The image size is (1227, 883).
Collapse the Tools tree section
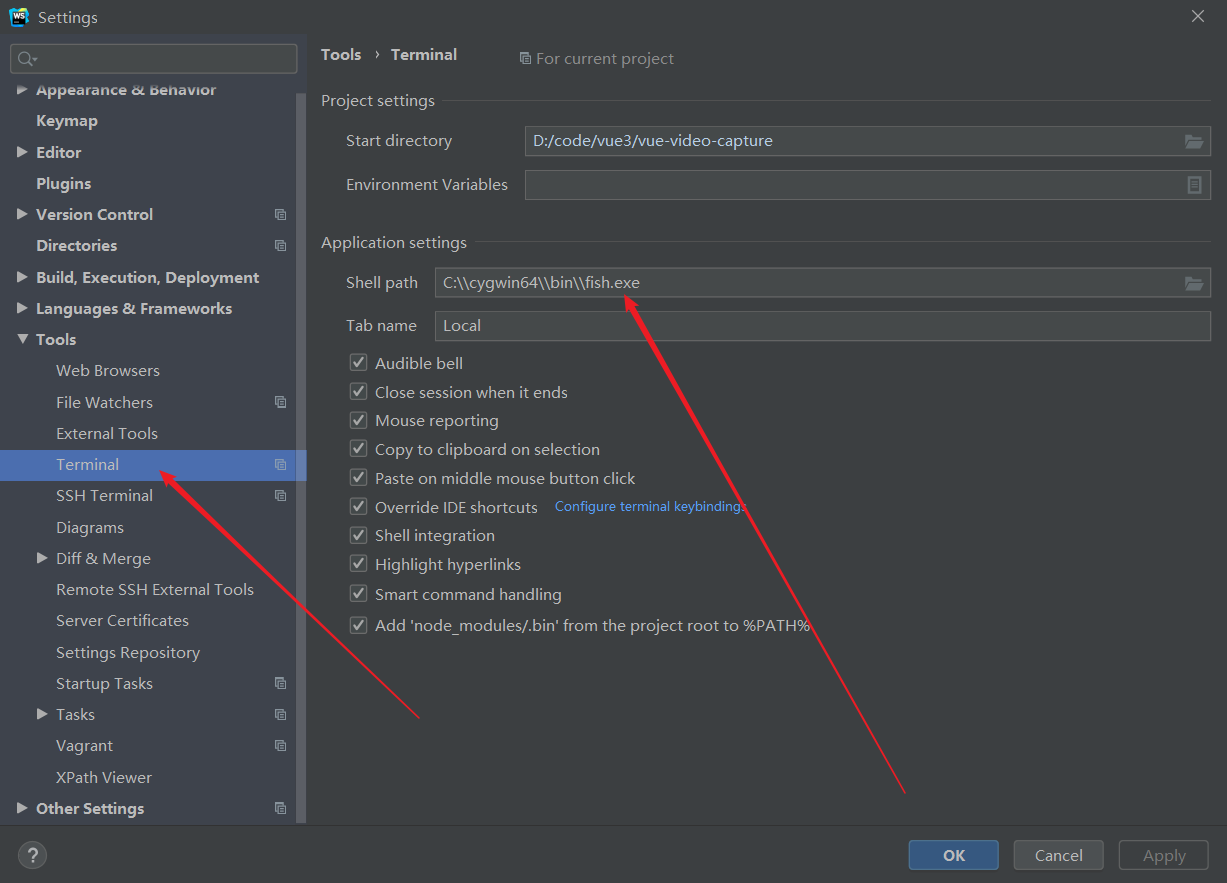(22, 340)
